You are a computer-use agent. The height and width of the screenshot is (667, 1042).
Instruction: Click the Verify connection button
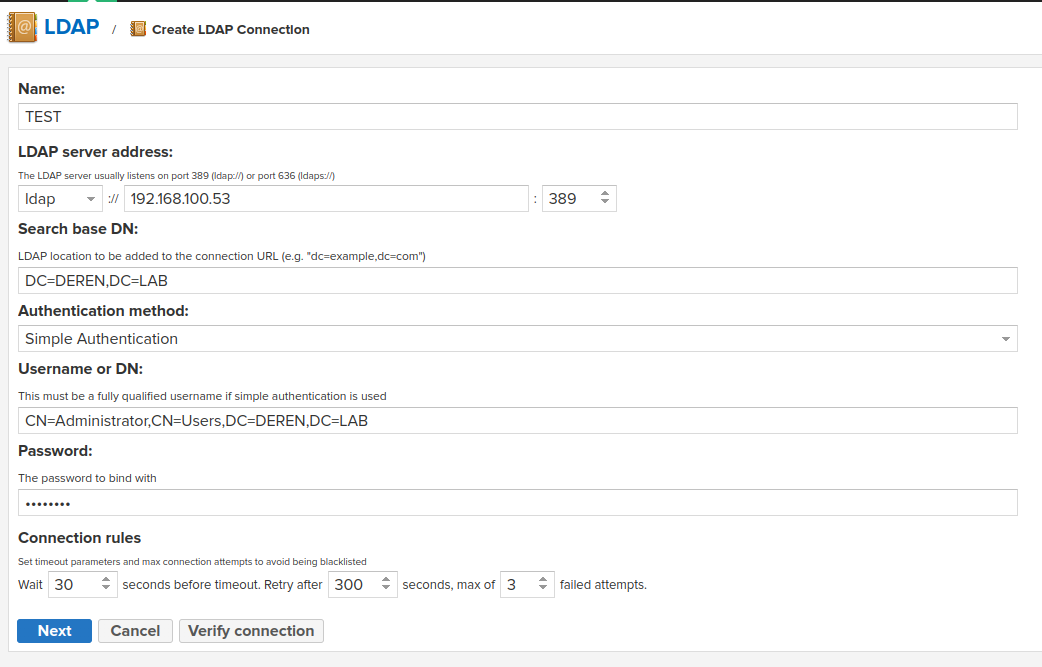[x=251, y=631]
